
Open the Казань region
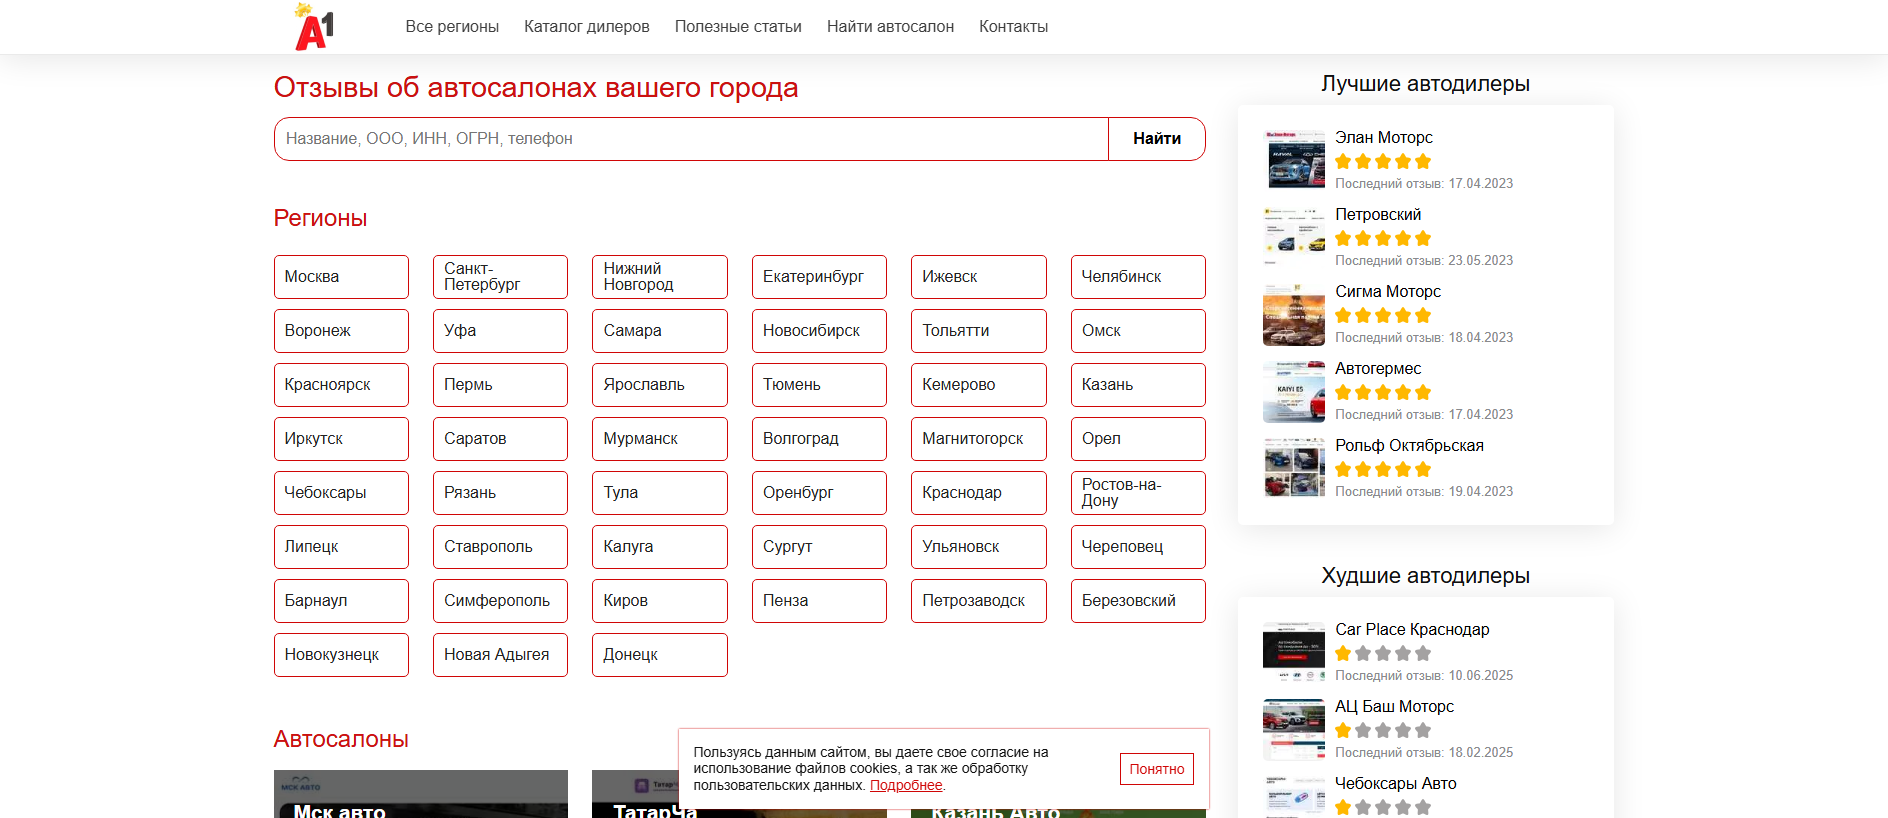click(x=1138, y=385)
